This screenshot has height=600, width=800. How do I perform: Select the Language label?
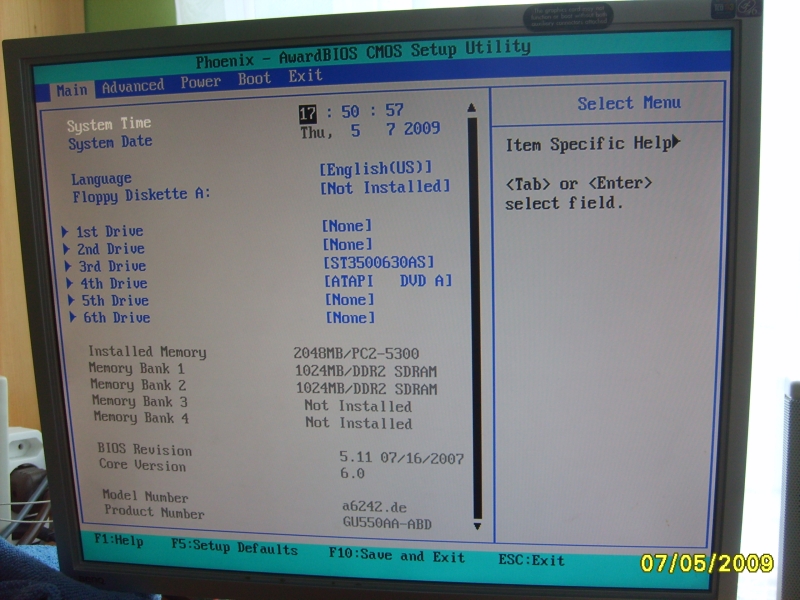pos(102,179)
